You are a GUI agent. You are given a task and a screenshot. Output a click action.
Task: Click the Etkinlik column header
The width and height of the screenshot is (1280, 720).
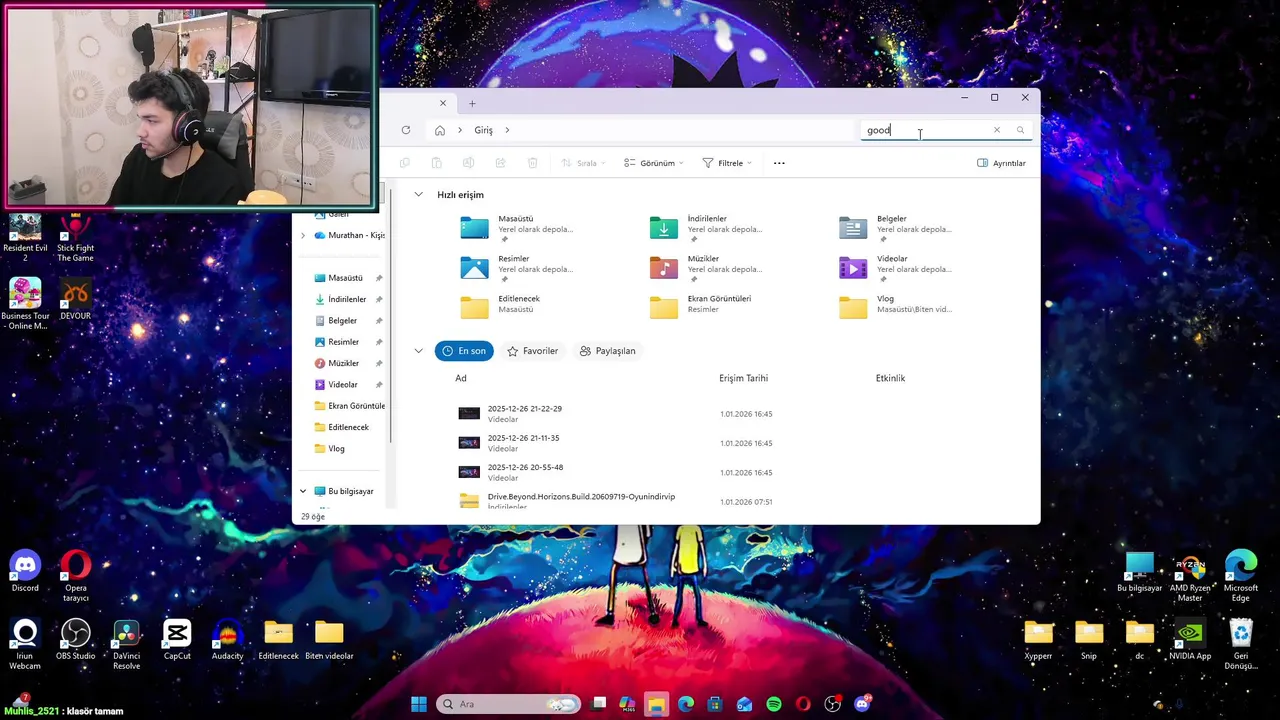click(x=890, y=378)
